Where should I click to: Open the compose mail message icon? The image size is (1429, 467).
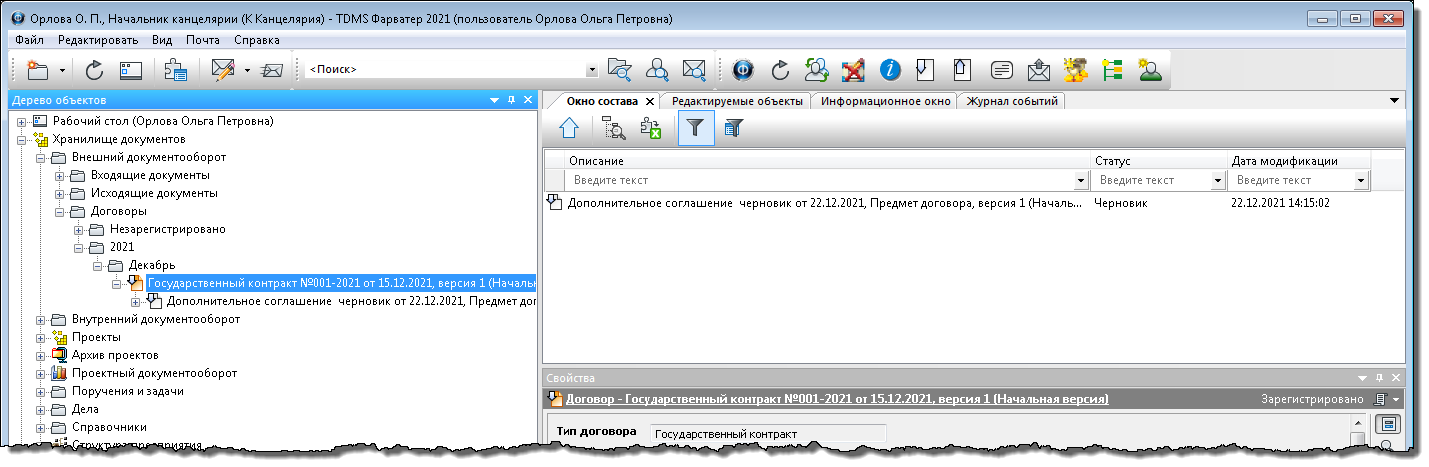click(x=222, y=70)
